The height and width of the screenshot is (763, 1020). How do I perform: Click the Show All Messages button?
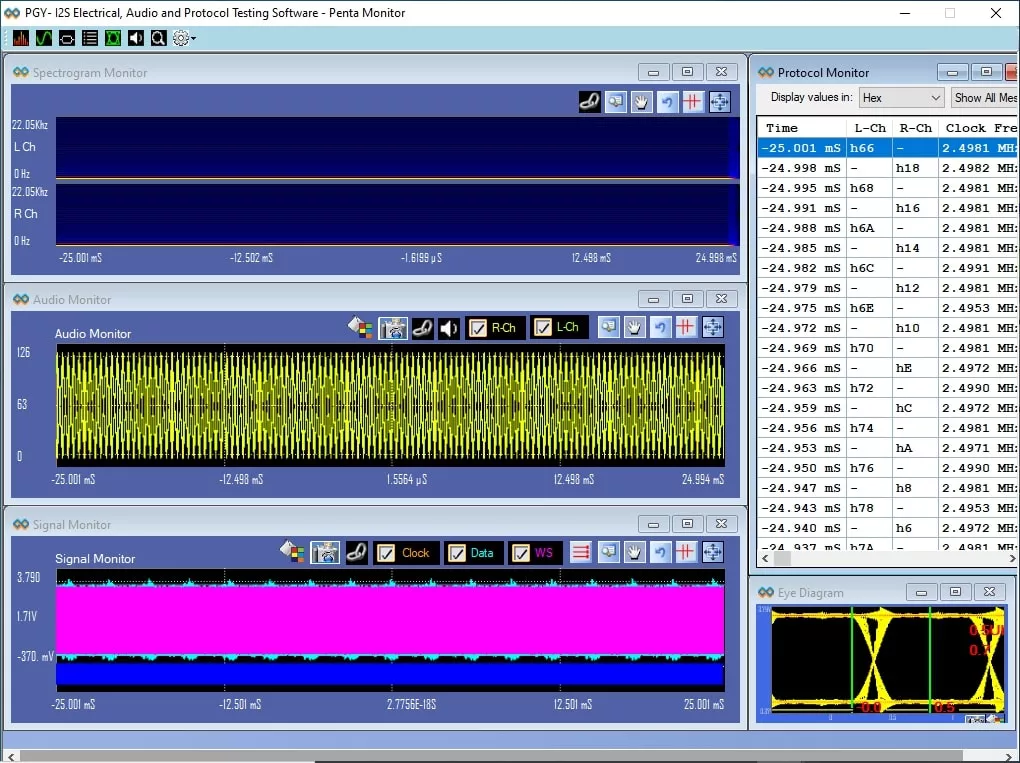[984, 98]
